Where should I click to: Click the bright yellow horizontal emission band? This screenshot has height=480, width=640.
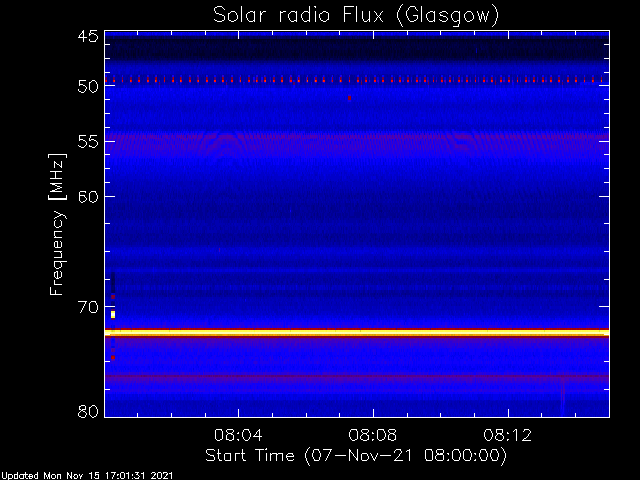click(x=357, y=333)
